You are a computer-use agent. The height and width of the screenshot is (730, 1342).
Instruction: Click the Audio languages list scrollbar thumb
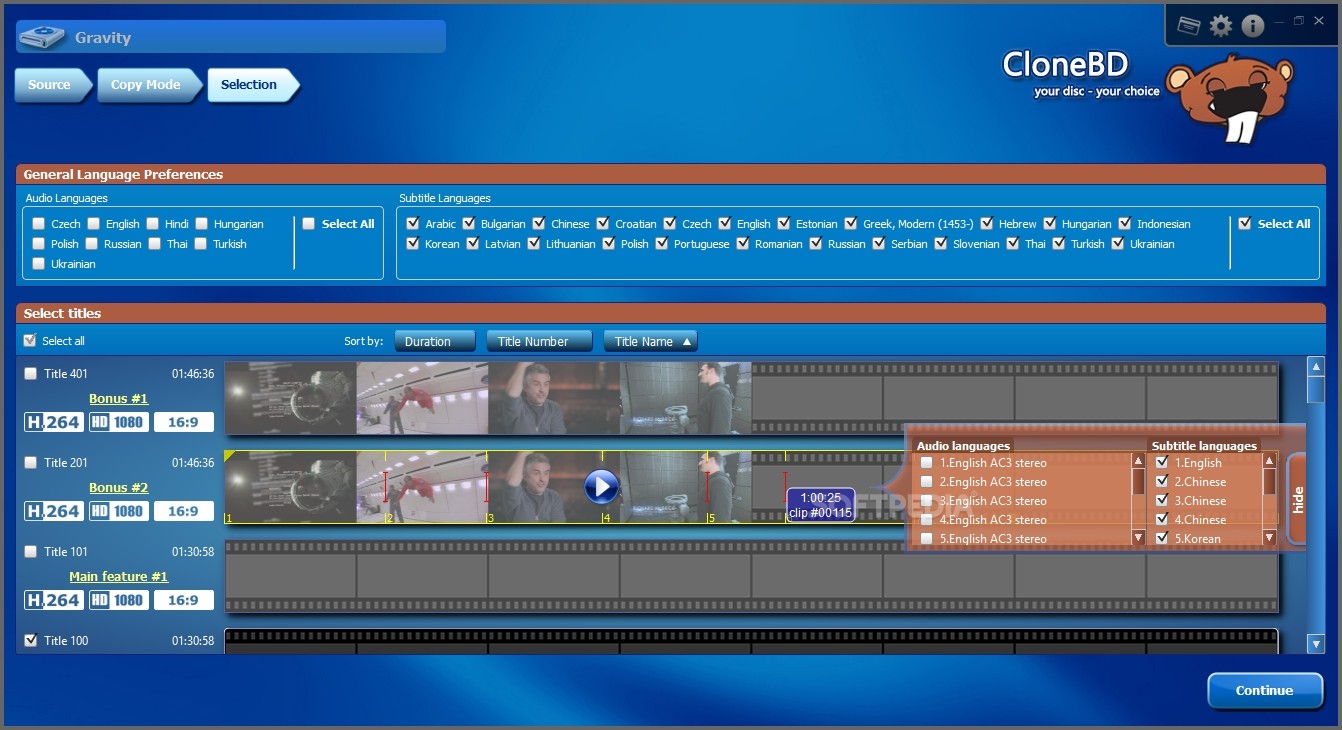pos(1138,481)
